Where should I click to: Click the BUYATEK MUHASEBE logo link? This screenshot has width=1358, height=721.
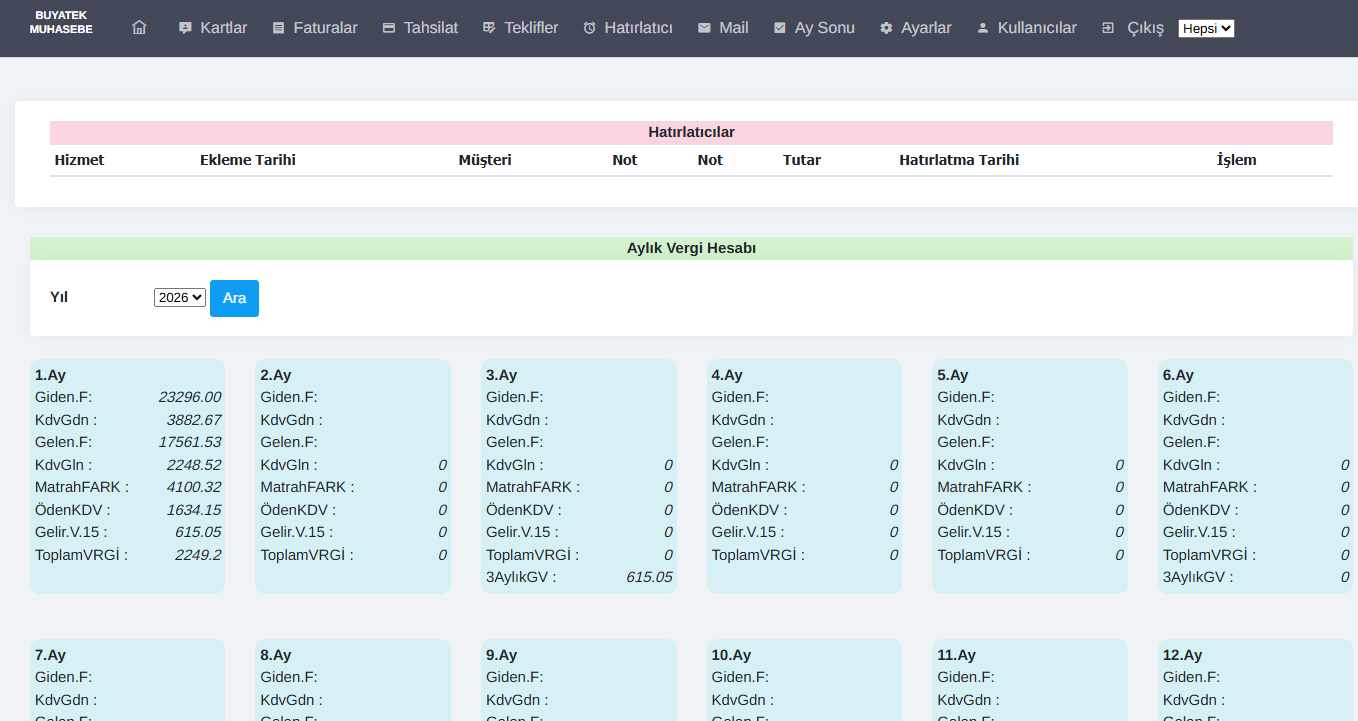61,23
